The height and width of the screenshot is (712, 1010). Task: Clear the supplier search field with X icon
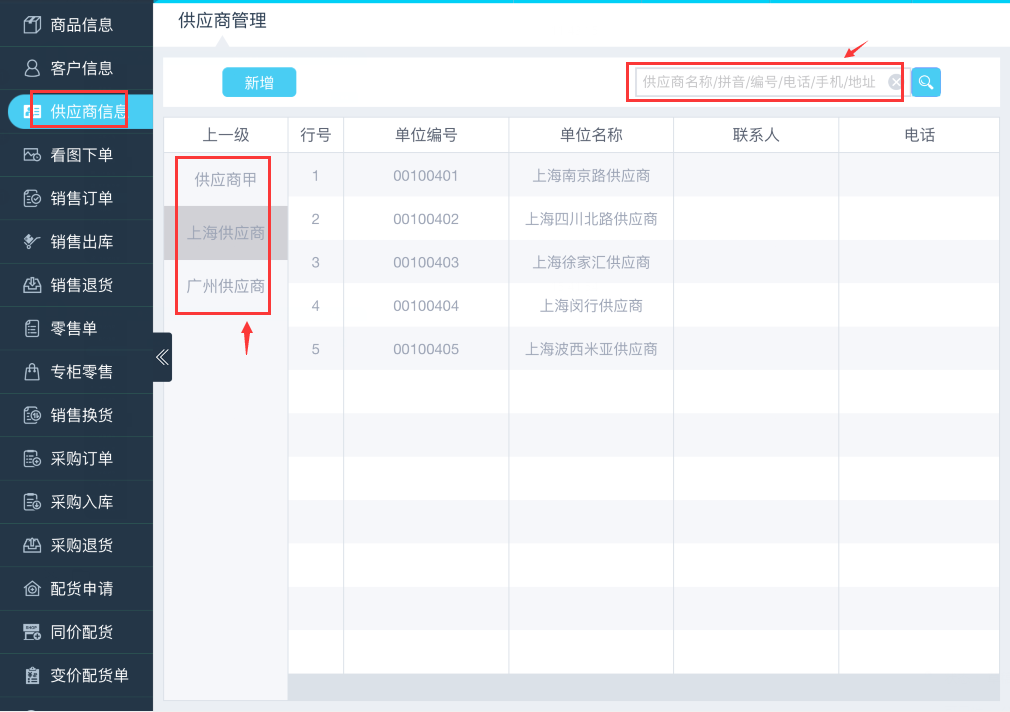[x=895, y=82]
